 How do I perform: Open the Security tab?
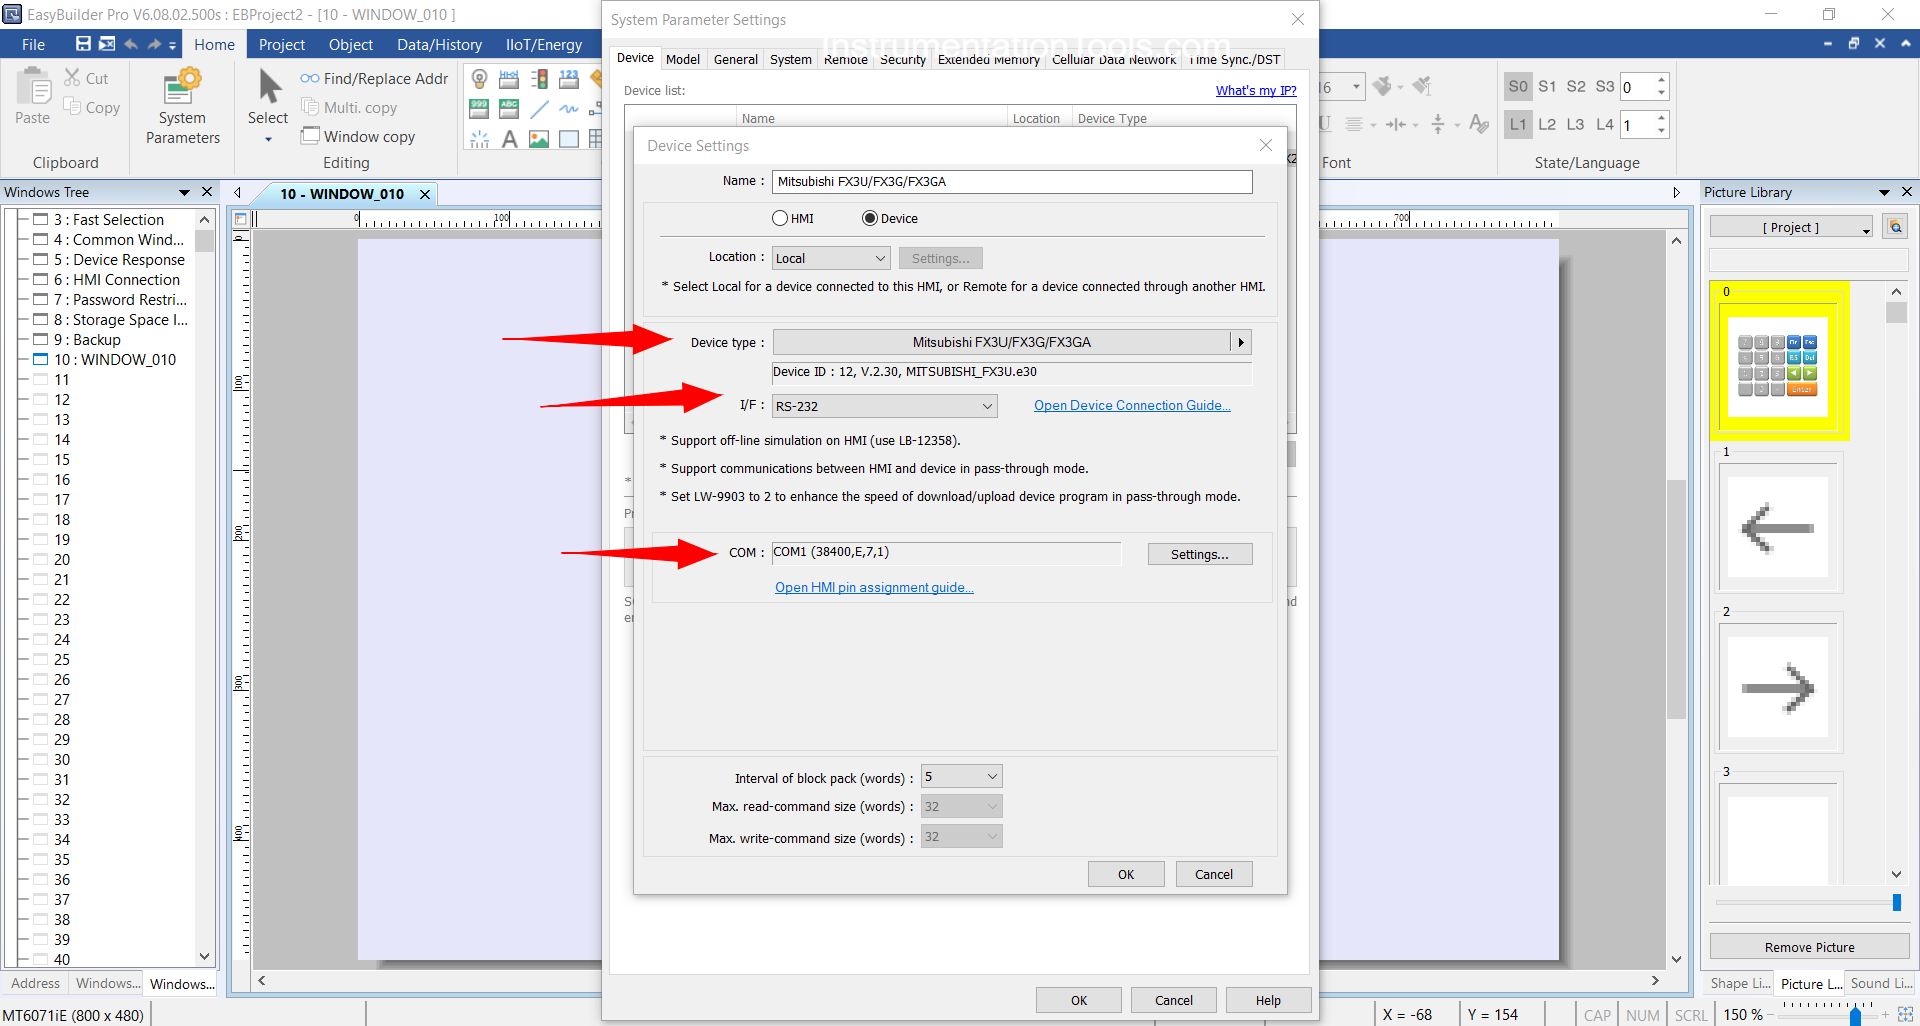pyautogui.click(x=903, y=59)
